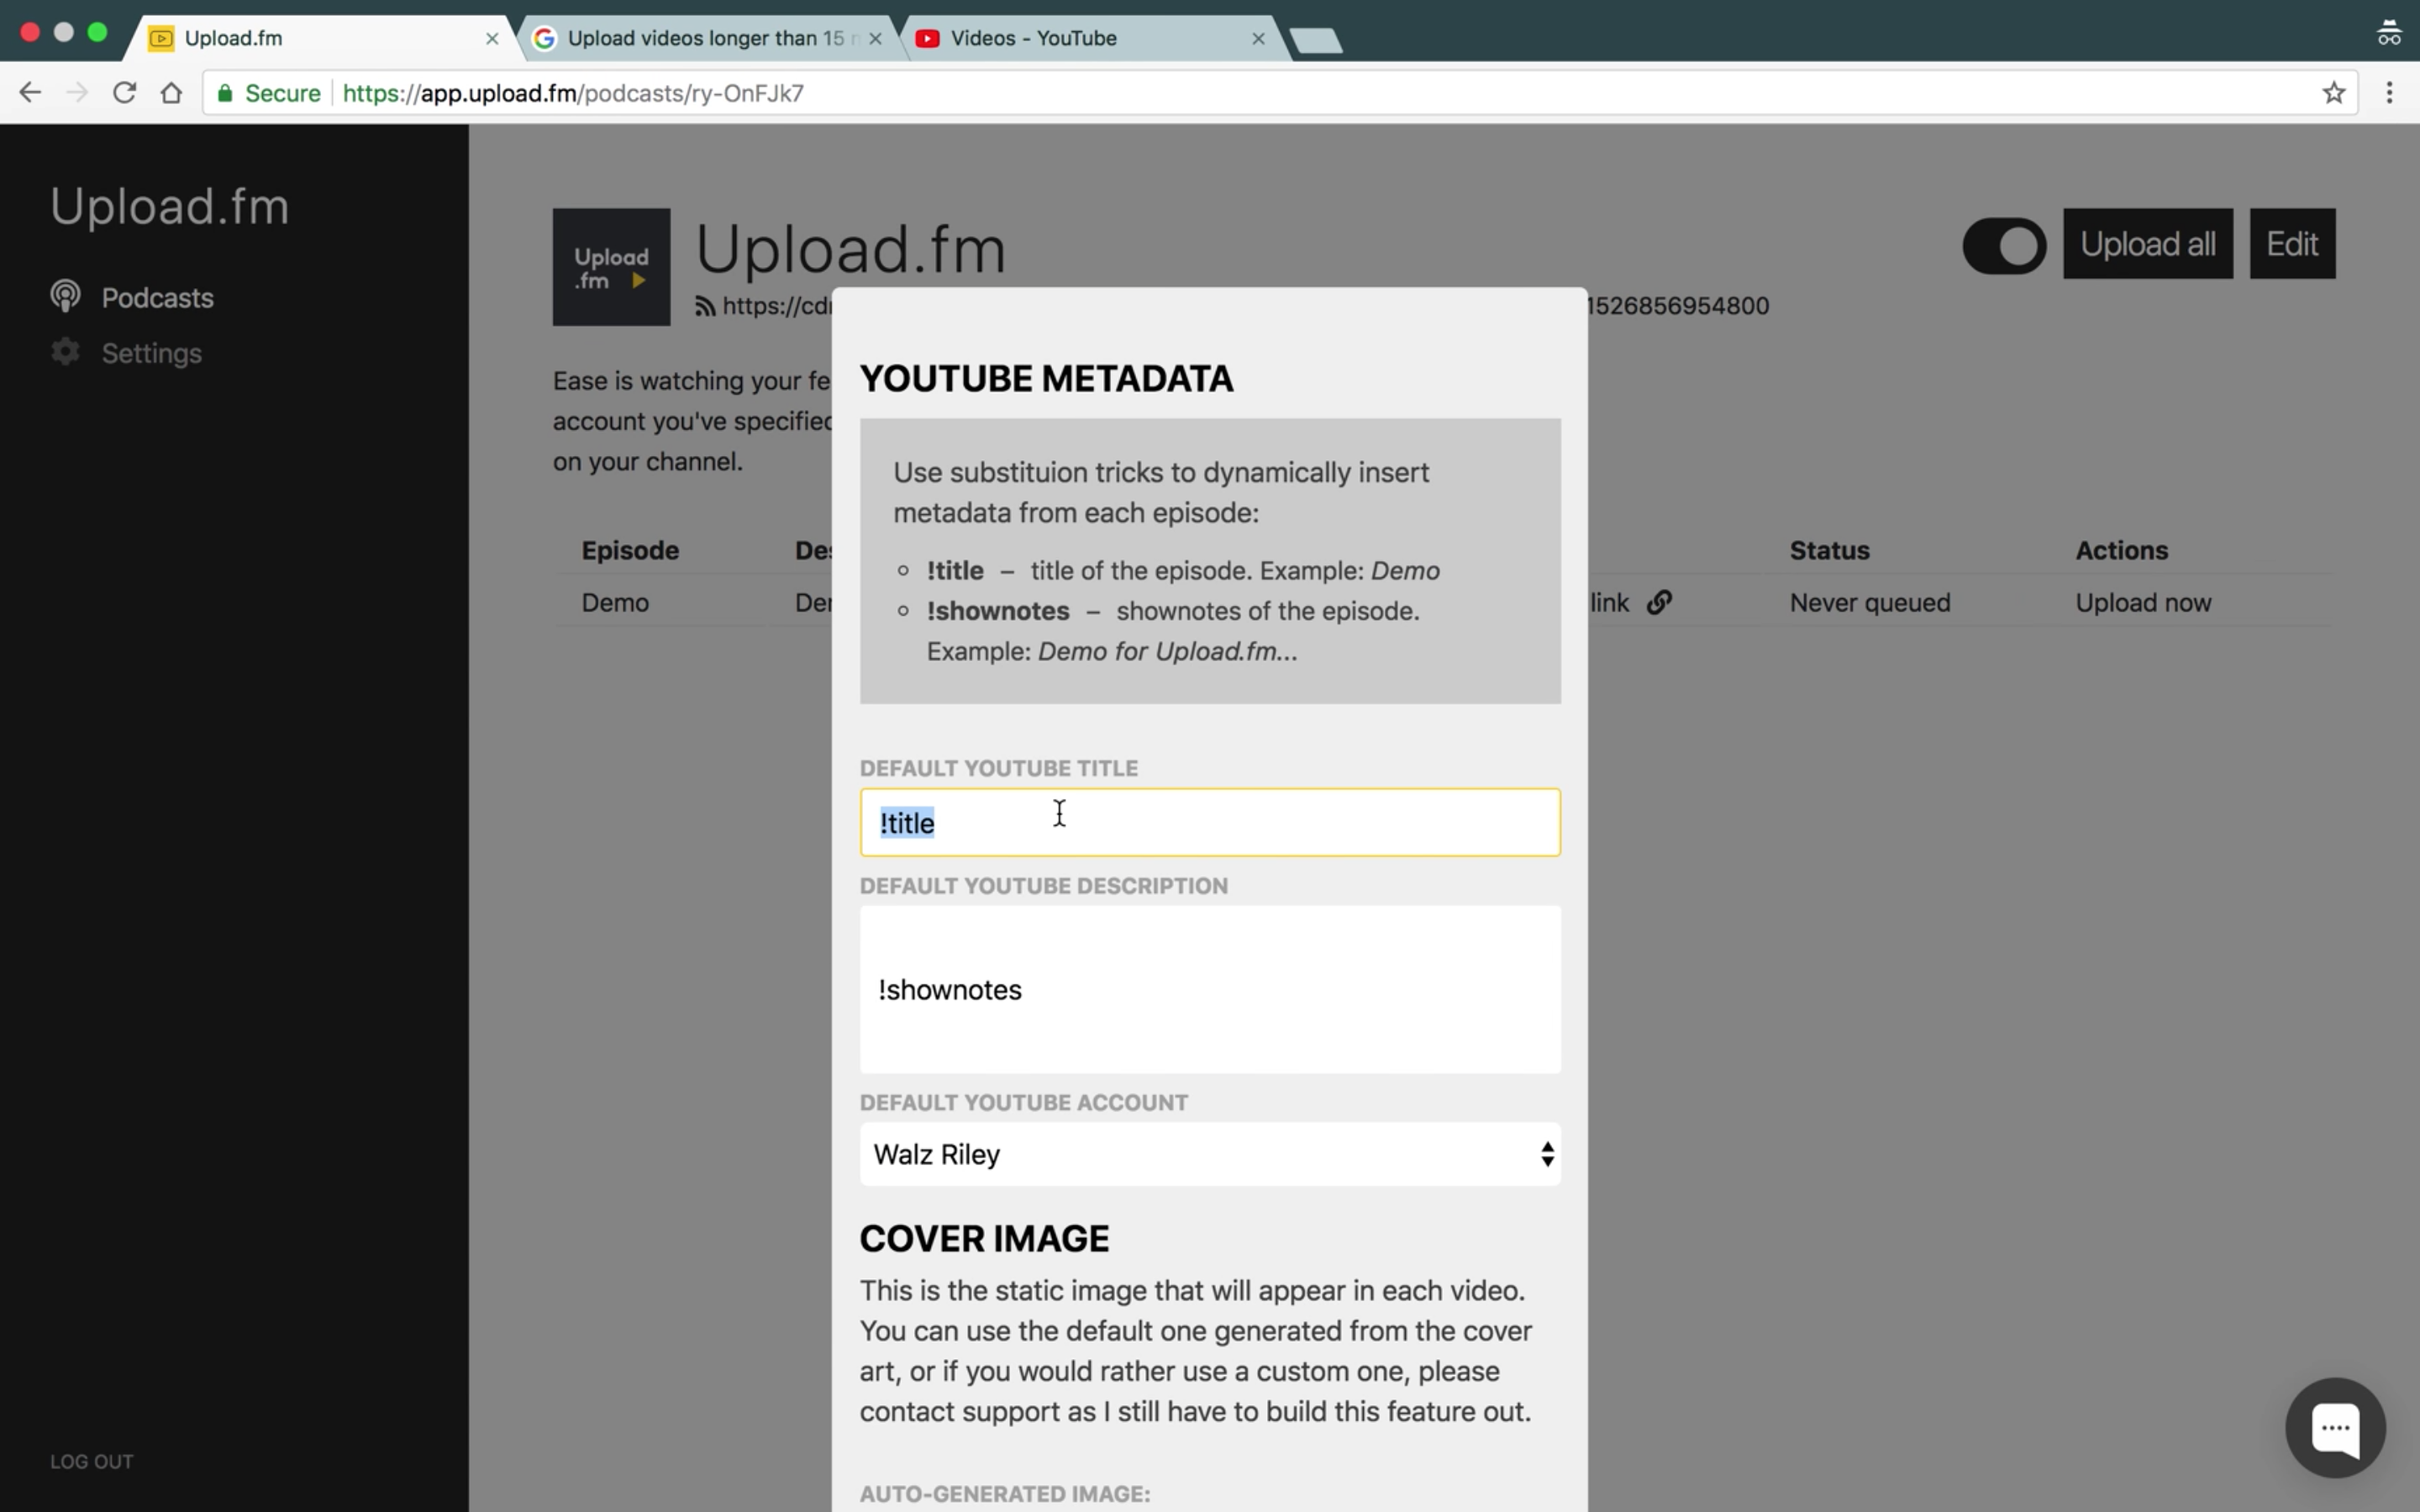This screenshot has width=2420, height=1512.
Task: Open Settings in the sidebar
Action: [x=151, y=353]
